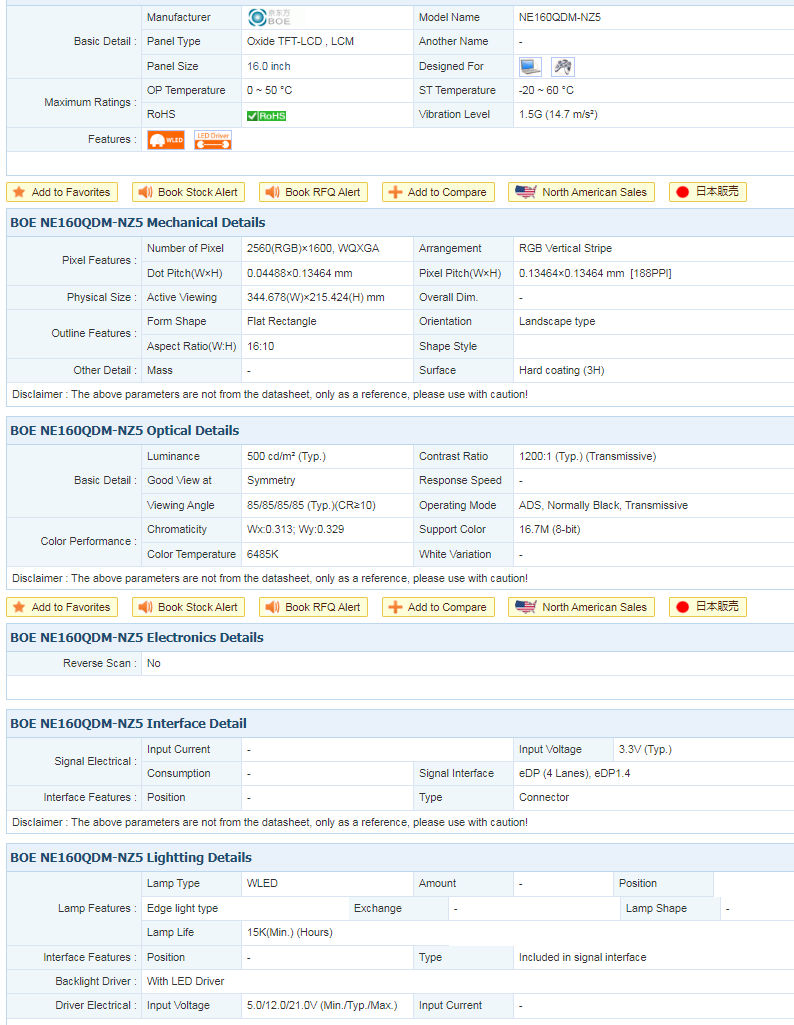This screenshot has height=1025, width=794.
Task: Click panel type Oxide TFT-LCD, LCM
Action: tap(301, 41)
